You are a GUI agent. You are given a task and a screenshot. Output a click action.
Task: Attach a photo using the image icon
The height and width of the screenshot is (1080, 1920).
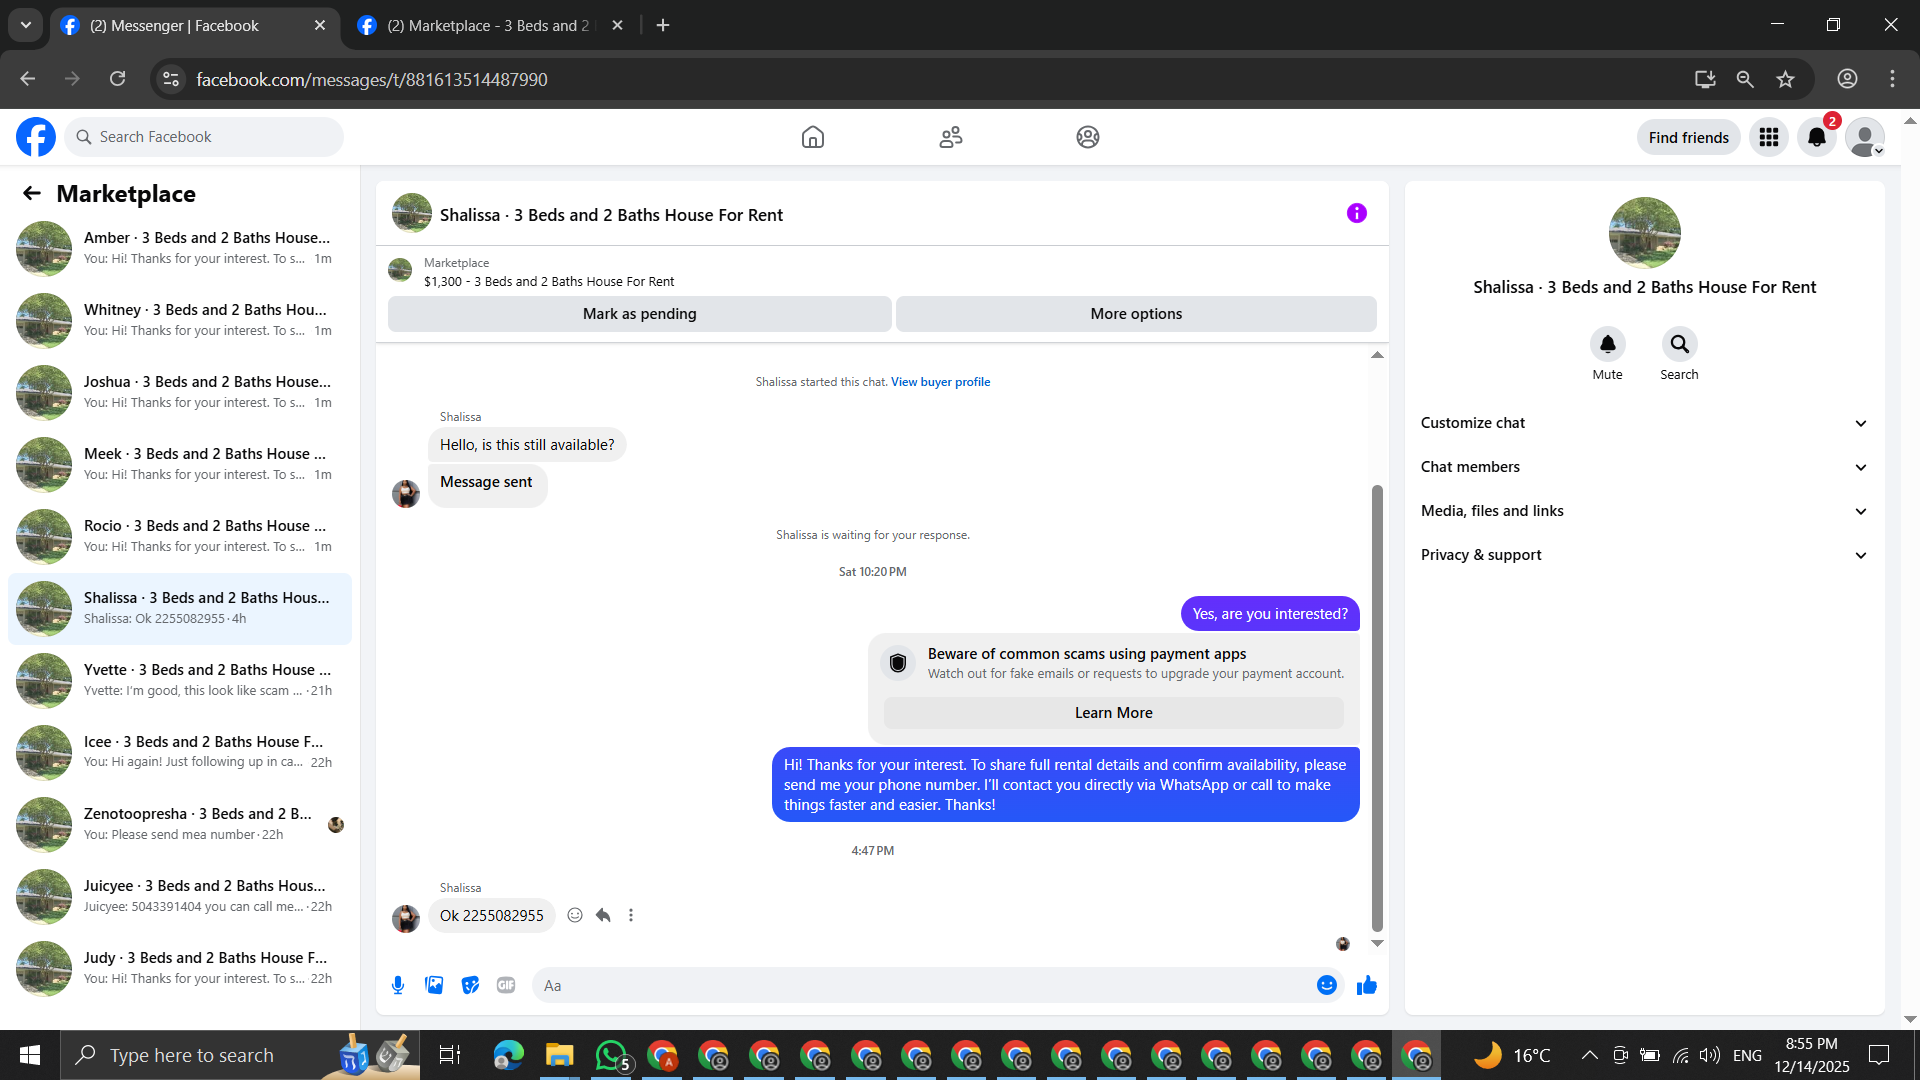pos(434,985)
